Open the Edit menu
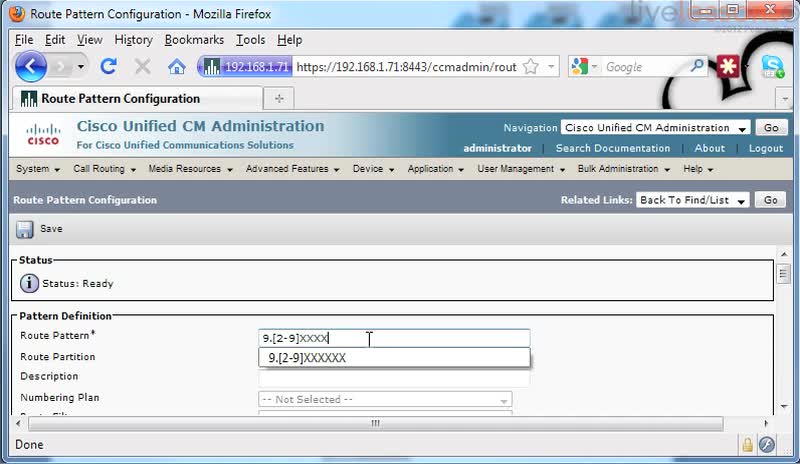 click(x=55, y=40)
